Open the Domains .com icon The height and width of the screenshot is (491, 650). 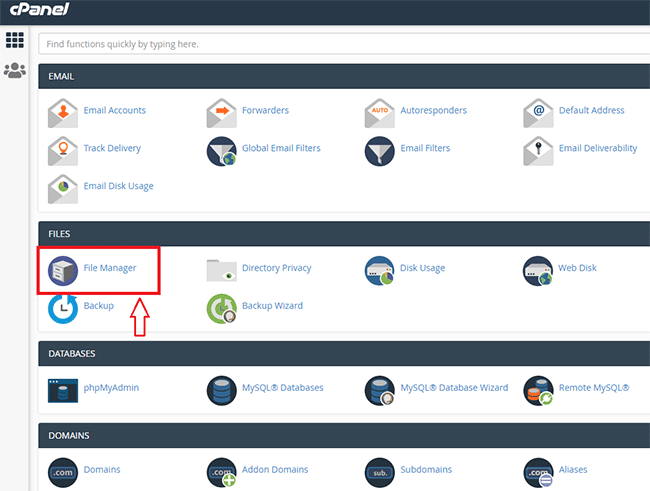coord(63,473)
